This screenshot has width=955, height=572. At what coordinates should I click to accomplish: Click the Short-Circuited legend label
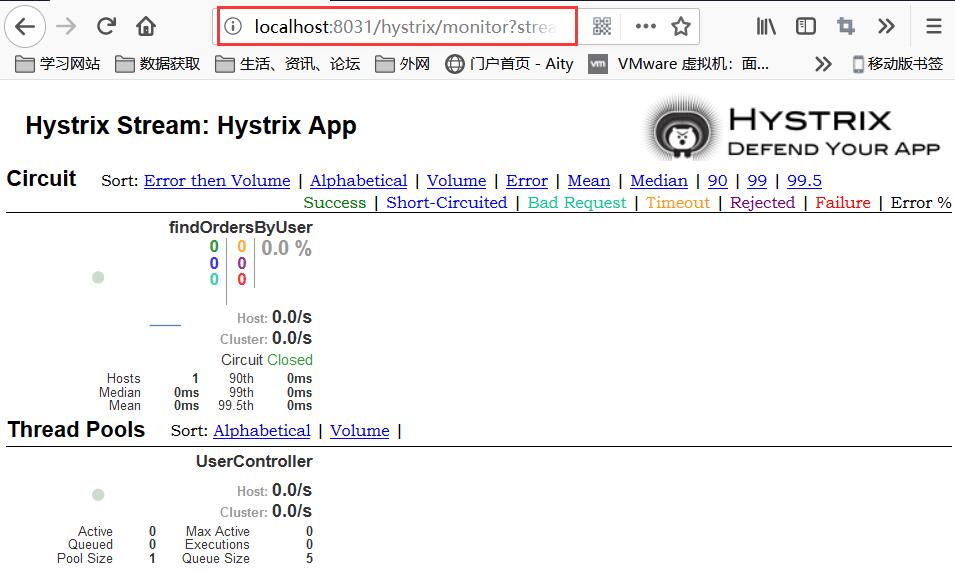pos(446,202)
